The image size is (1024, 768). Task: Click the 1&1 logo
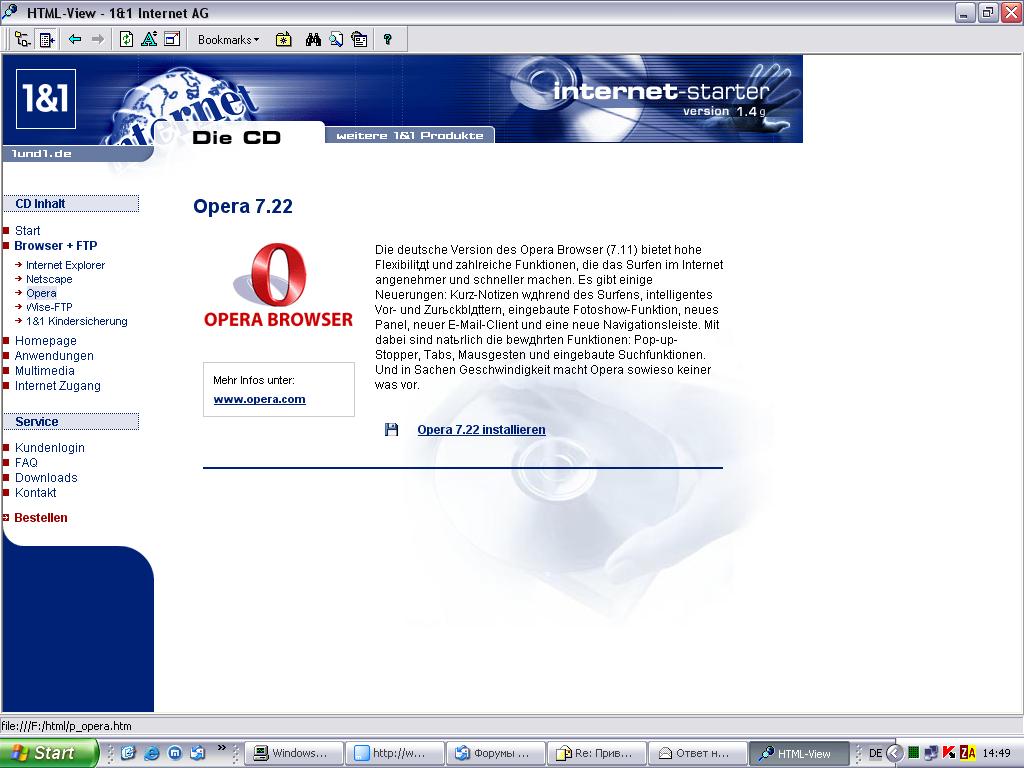click(46, 99)
